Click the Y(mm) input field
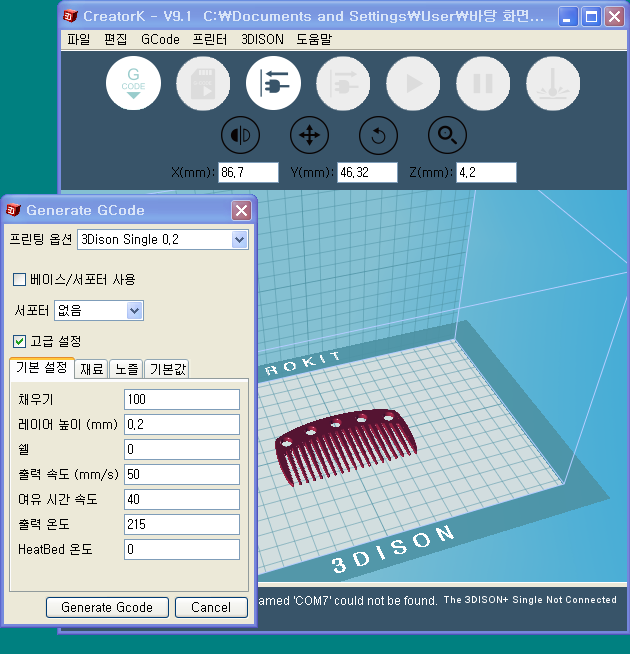Viewport: 630px width, 654px height. (x=367, y=172)
